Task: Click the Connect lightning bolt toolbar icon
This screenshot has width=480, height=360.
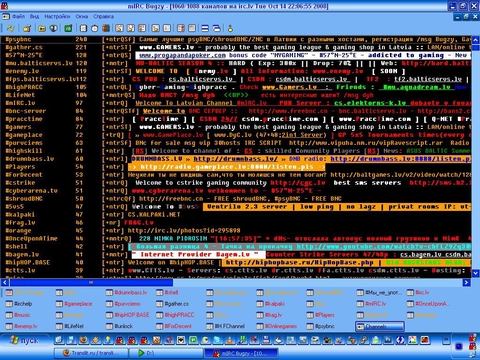Action: point(10,28)
